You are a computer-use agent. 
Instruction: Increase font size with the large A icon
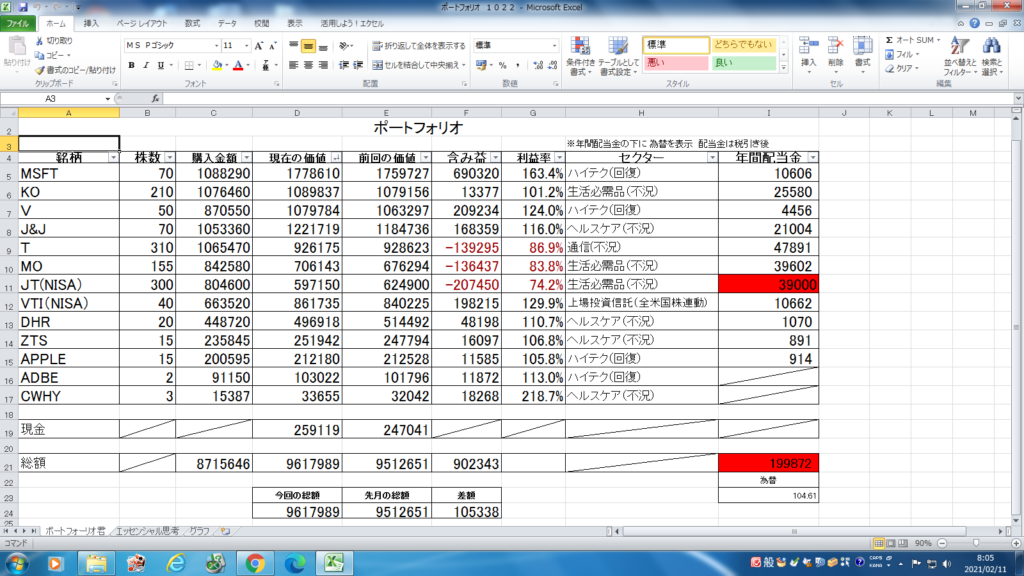pos(259,46)
